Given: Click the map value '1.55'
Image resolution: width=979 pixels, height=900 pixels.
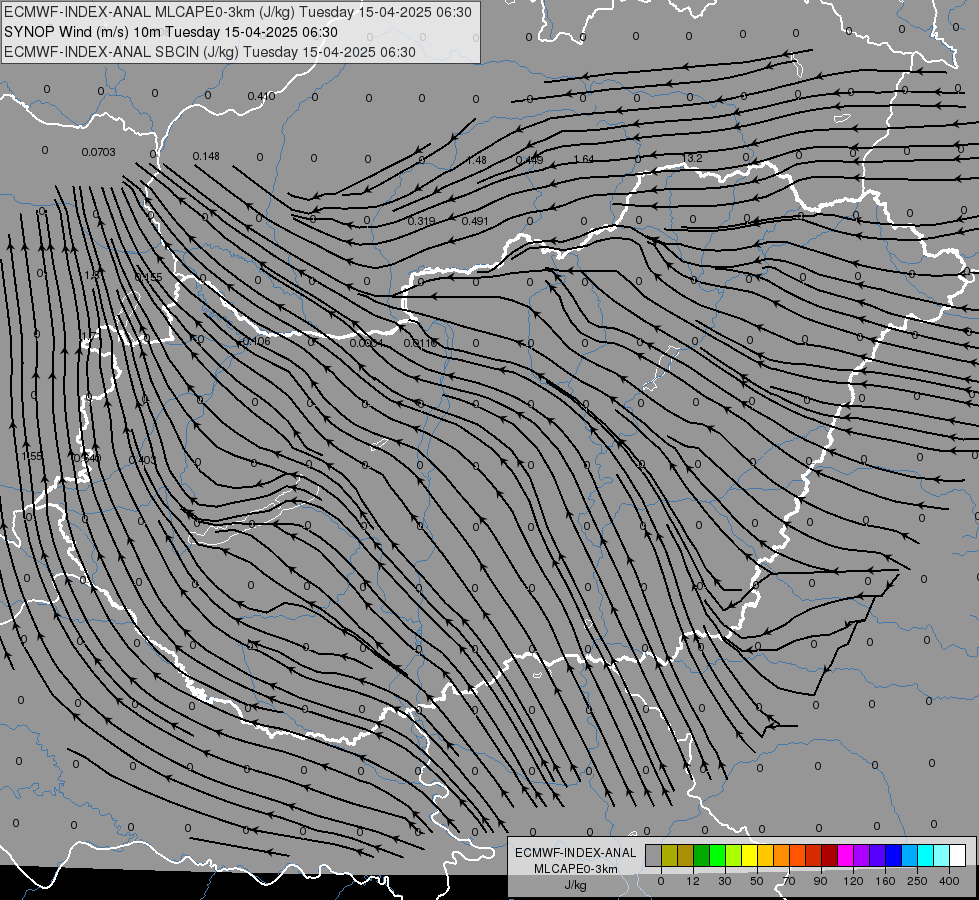Looking at the screenshot, I should click(x=32, y=457).
